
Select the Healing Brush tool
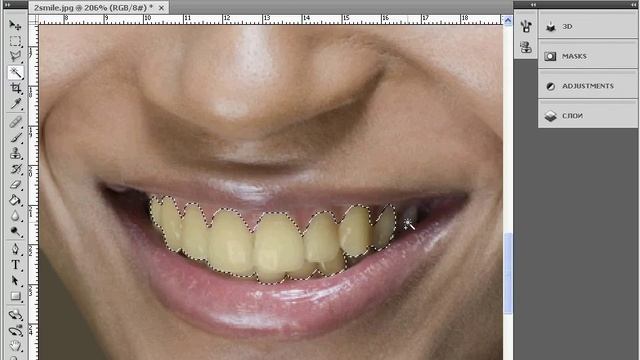[16, 122]
